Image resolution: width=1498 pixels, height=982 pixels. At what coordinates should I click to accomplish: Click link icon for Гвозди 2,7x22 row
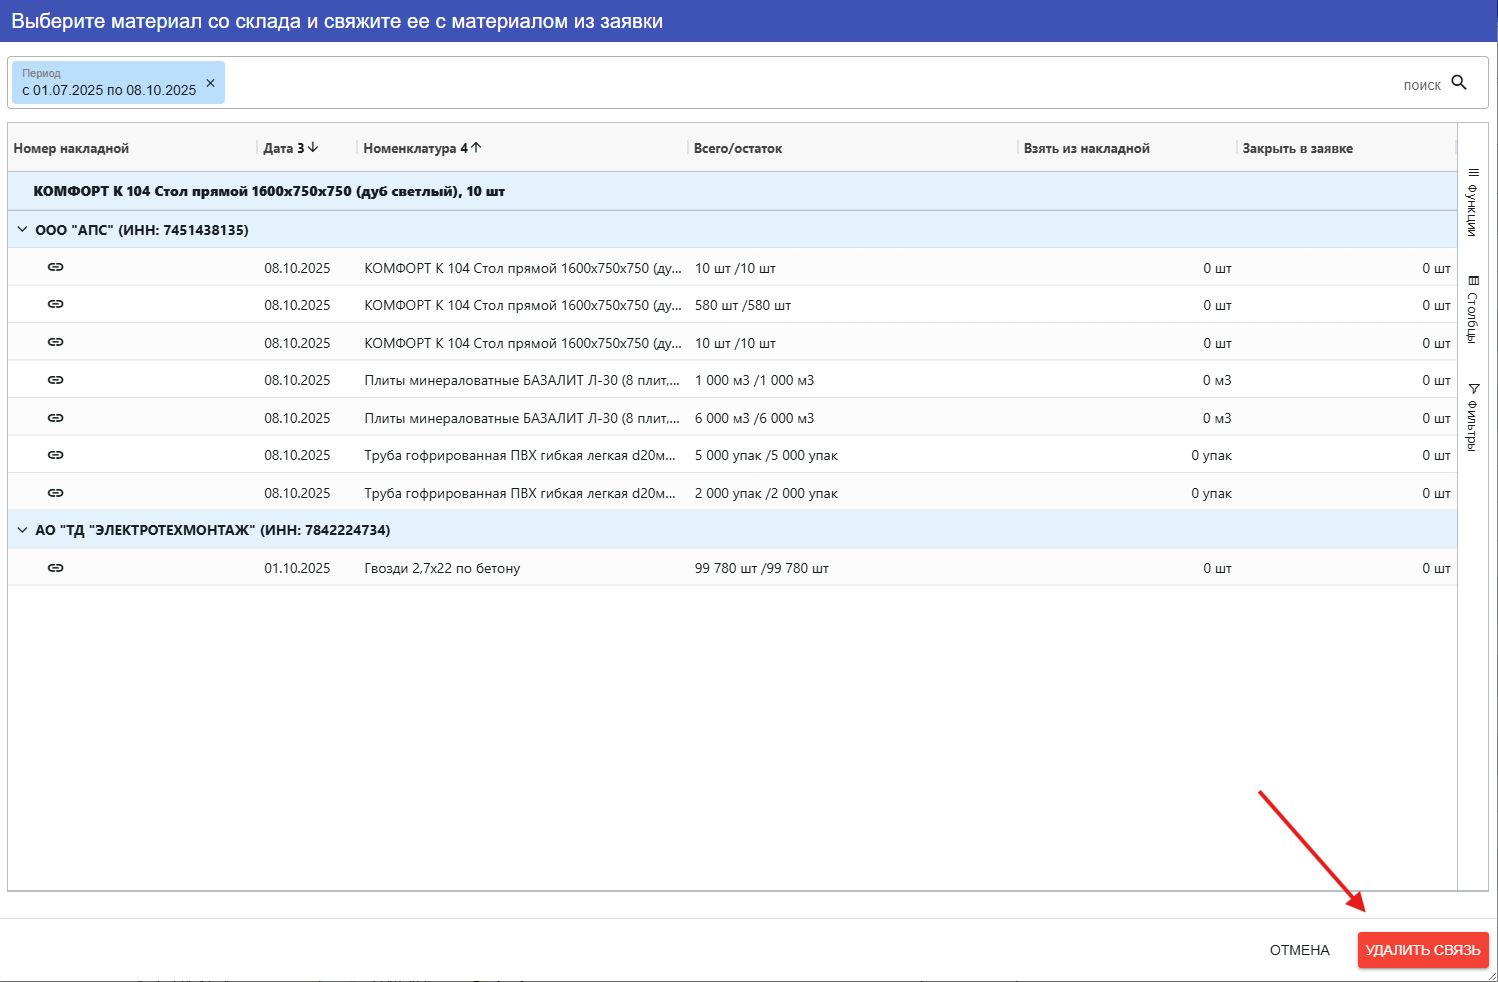pyautogui.click(x=56, y=568)
